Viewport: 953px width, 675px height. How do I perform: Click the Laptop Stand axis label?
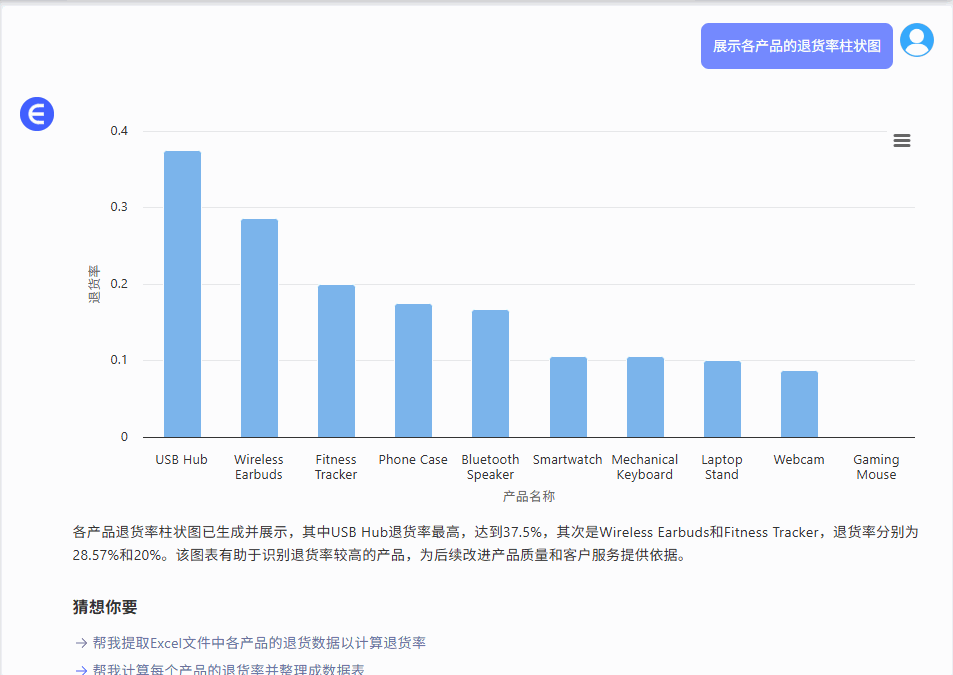(721, 467)
